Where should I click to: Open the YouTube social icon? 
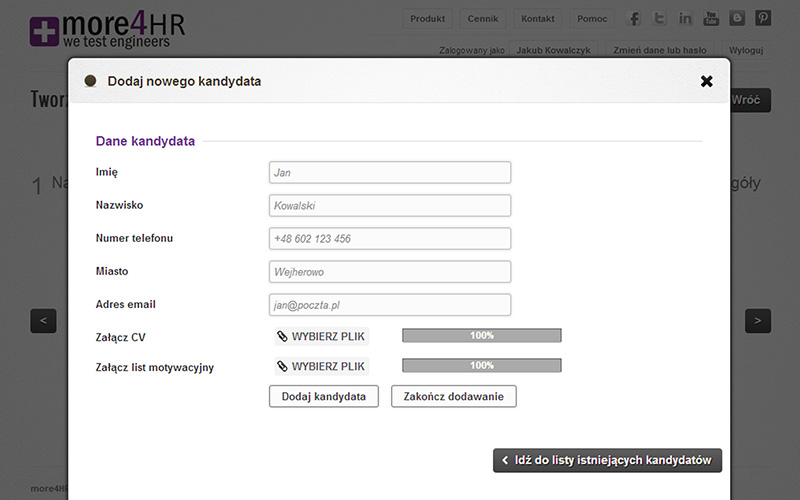click(x=711, y=18)
